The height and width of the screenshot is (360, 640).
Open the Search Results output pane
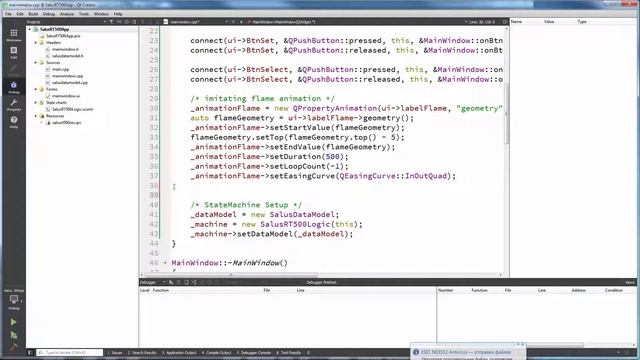(x=142, y=352)
